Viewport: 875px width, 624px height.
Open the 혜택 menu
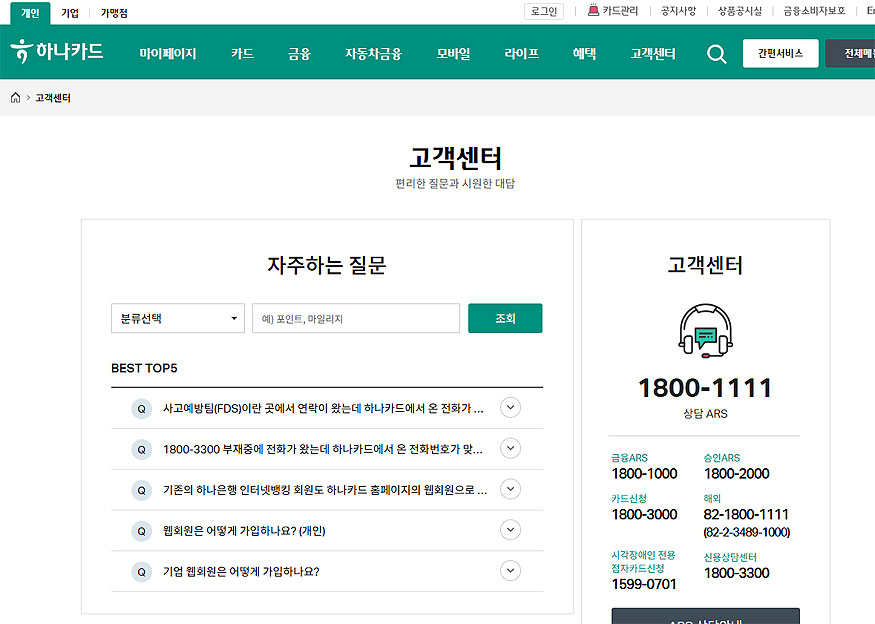coord(584,54)
